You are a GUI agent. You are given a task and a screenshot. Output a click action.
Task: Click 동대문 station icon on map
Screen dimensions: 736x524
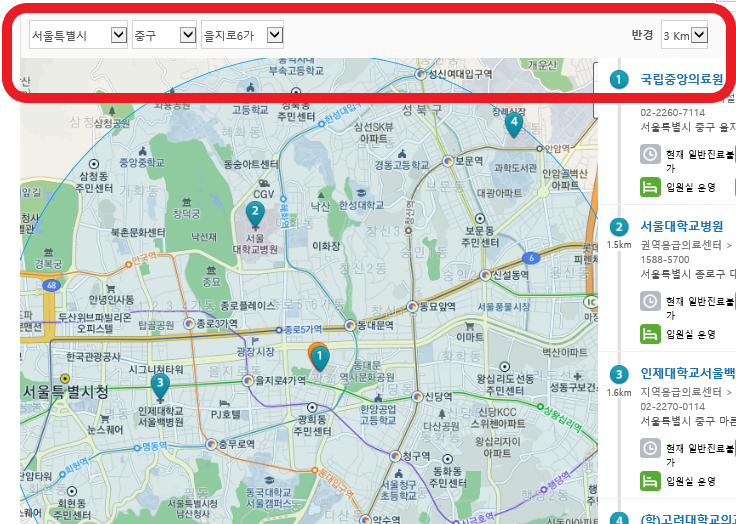coord(350,325)
